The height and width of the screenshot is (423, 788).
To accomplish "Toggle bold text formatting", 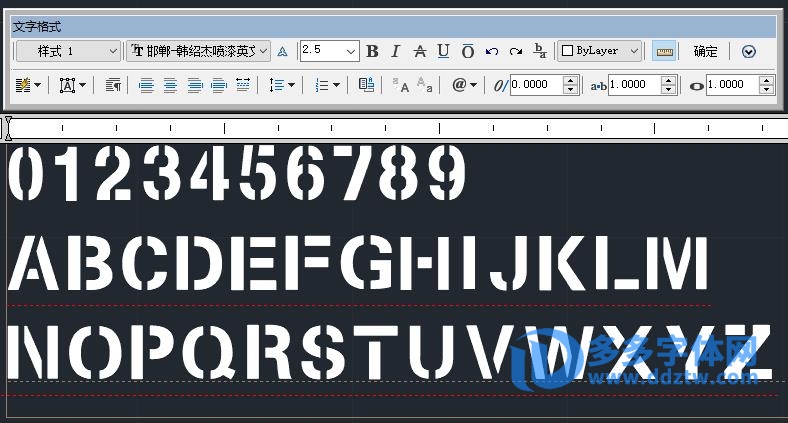I will pos(373,51).
